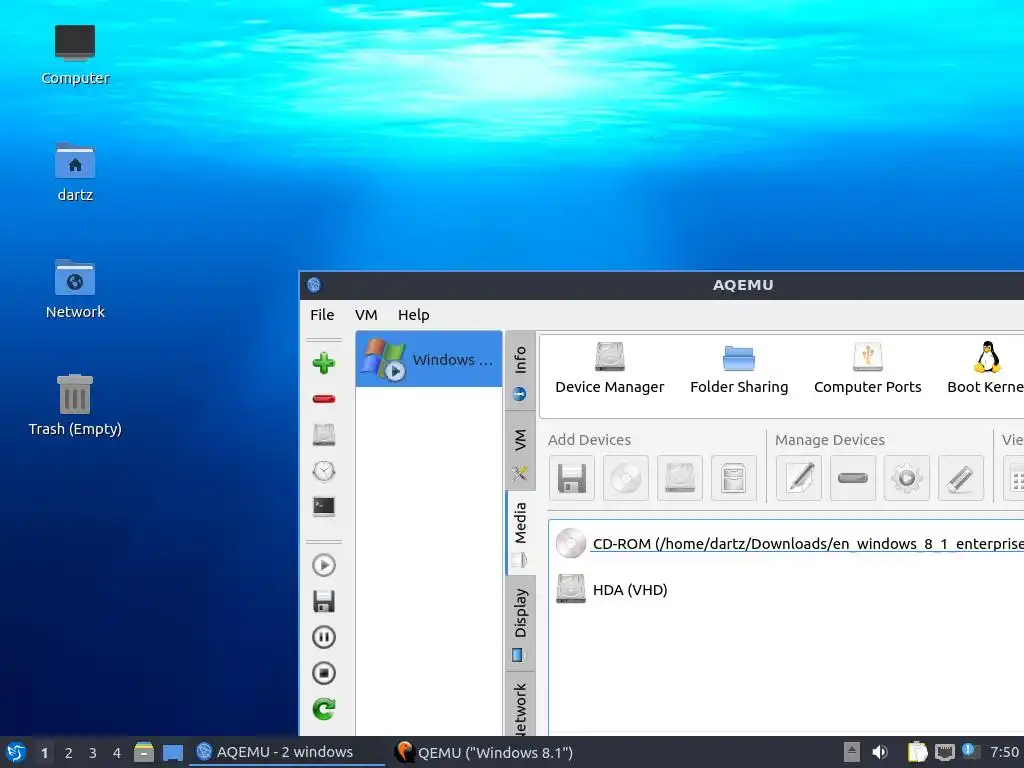Select the Windows VM in the list
Screen dimensions: 1024x768
(428, 359)
